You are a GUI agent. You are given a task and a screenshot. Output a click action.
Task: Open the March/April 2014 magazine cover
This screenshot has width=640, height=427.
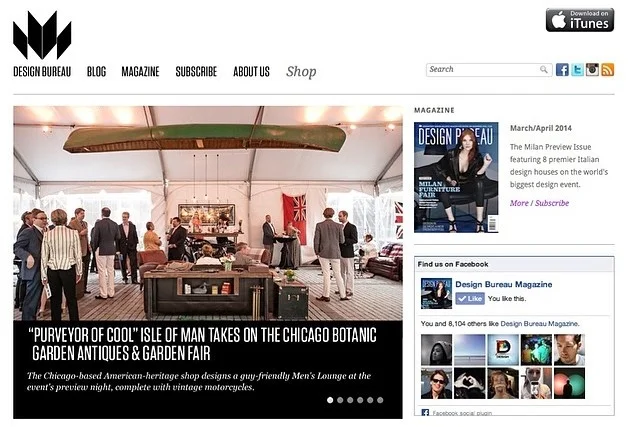click(x=456, y=177)
